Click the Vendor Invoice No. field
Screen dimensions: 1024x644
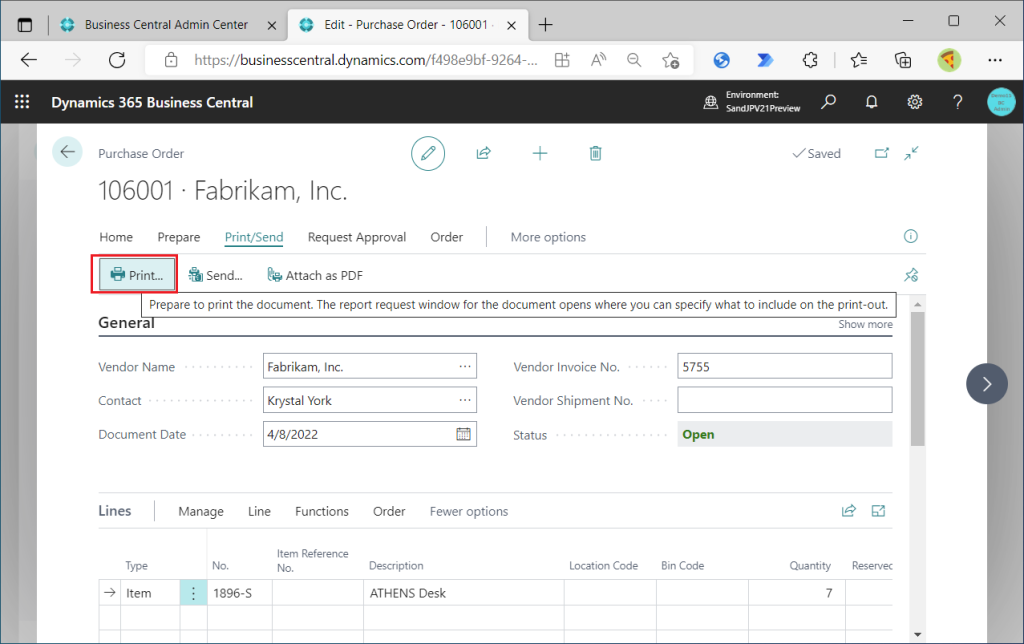pos(784,366)
